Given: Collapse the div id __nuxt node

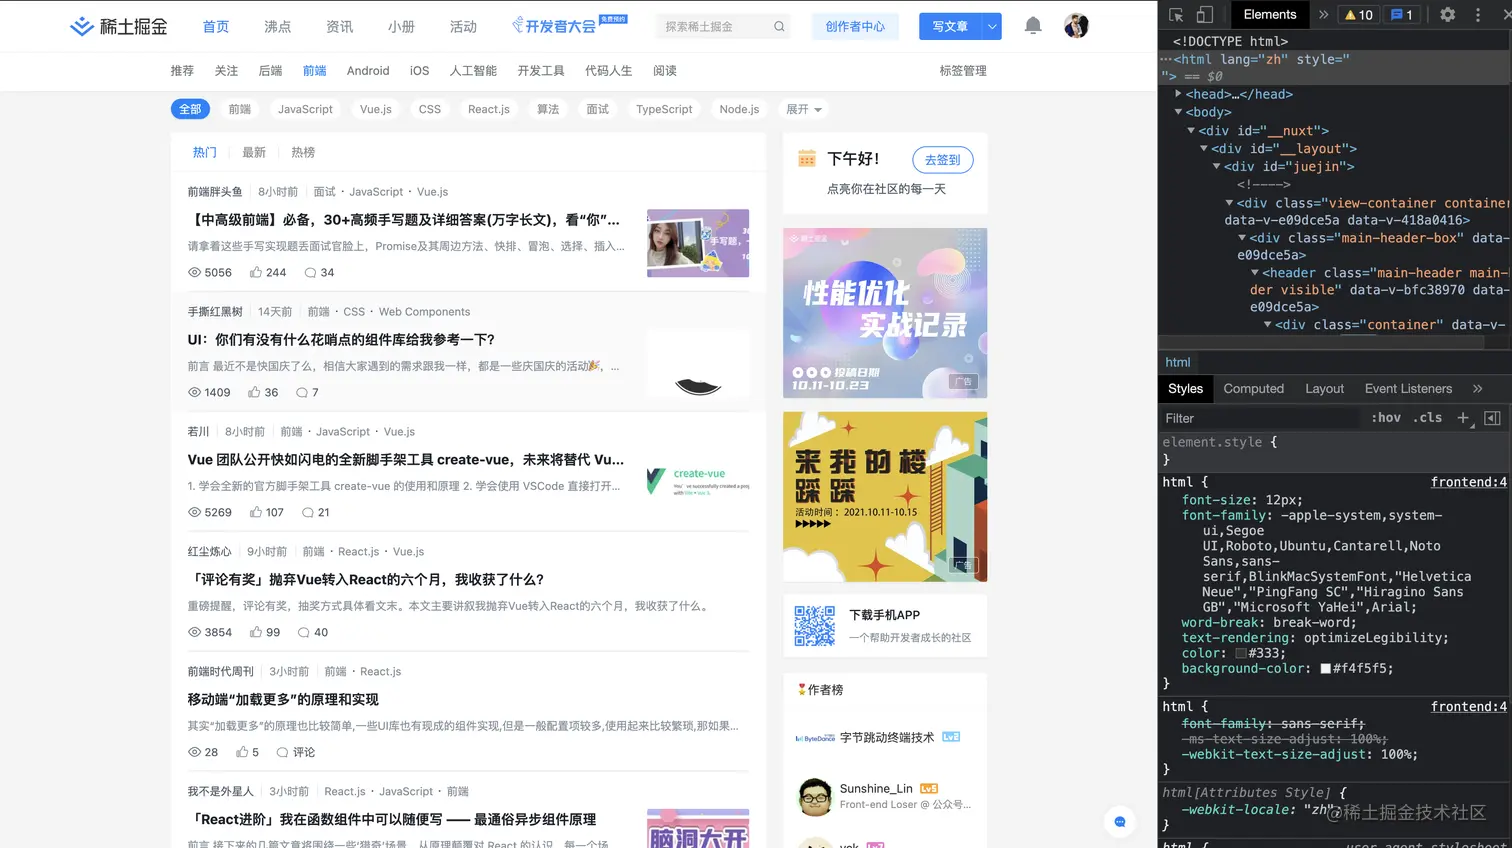Looking at the screenshot, I should [x=1191, y=130].
